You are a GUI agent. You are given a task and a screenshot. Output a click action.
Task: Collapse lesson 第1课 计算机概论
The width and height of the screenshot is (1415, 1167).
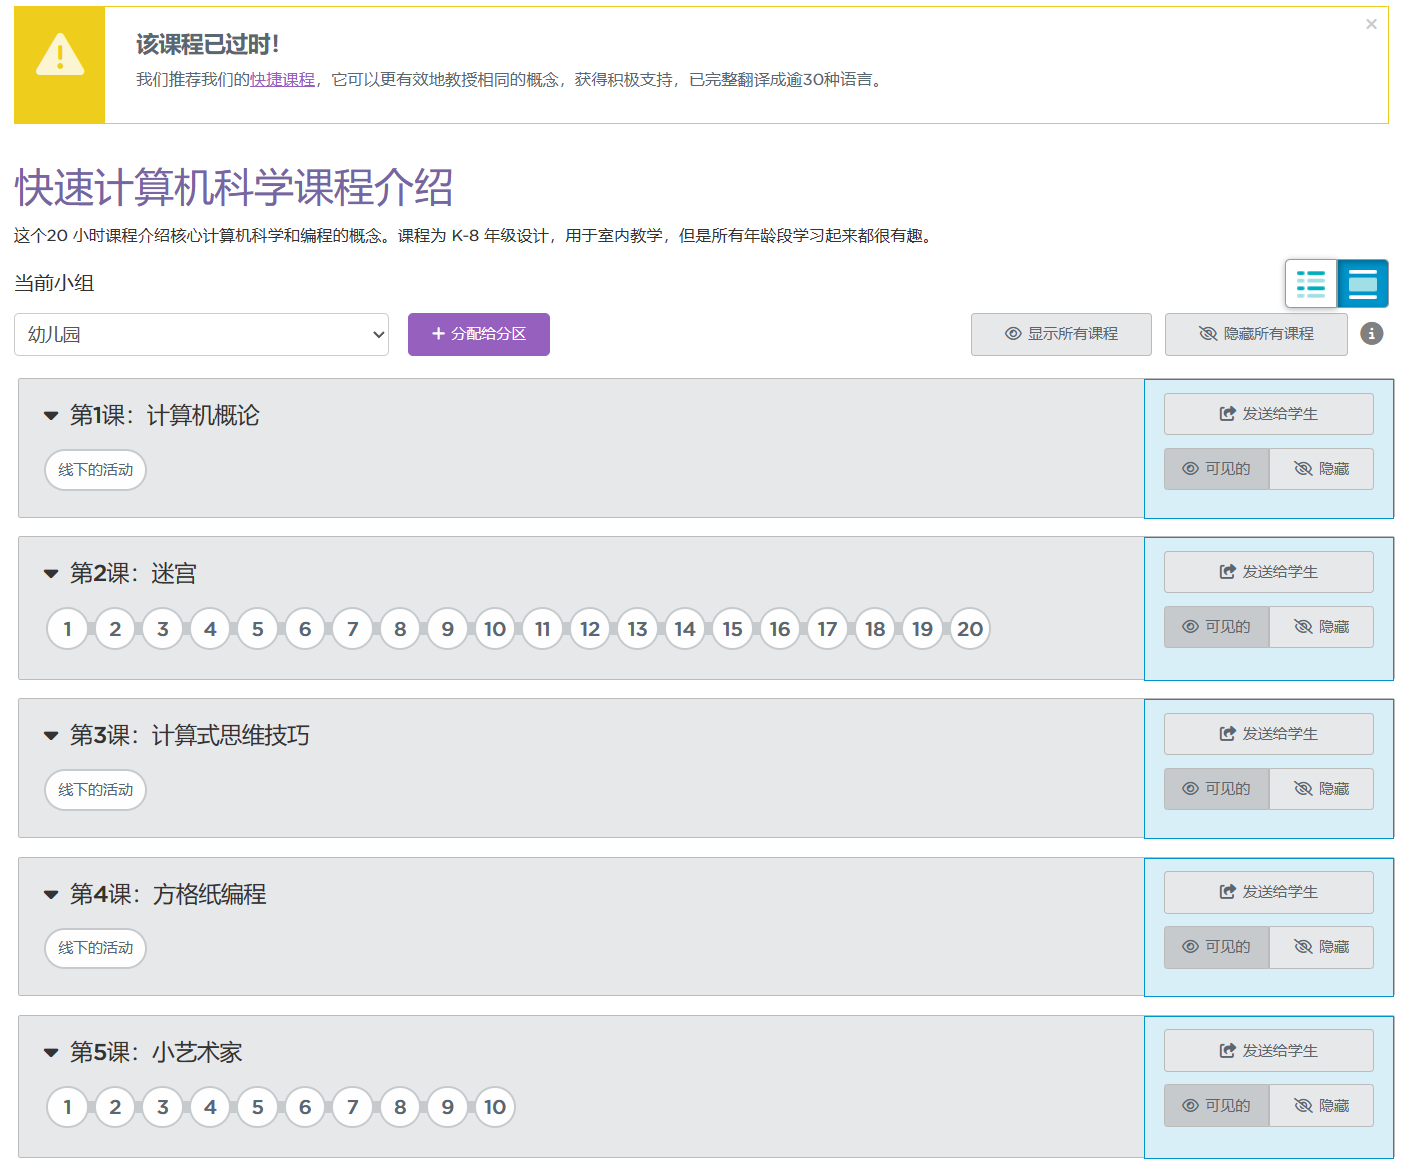click(51, 416)
